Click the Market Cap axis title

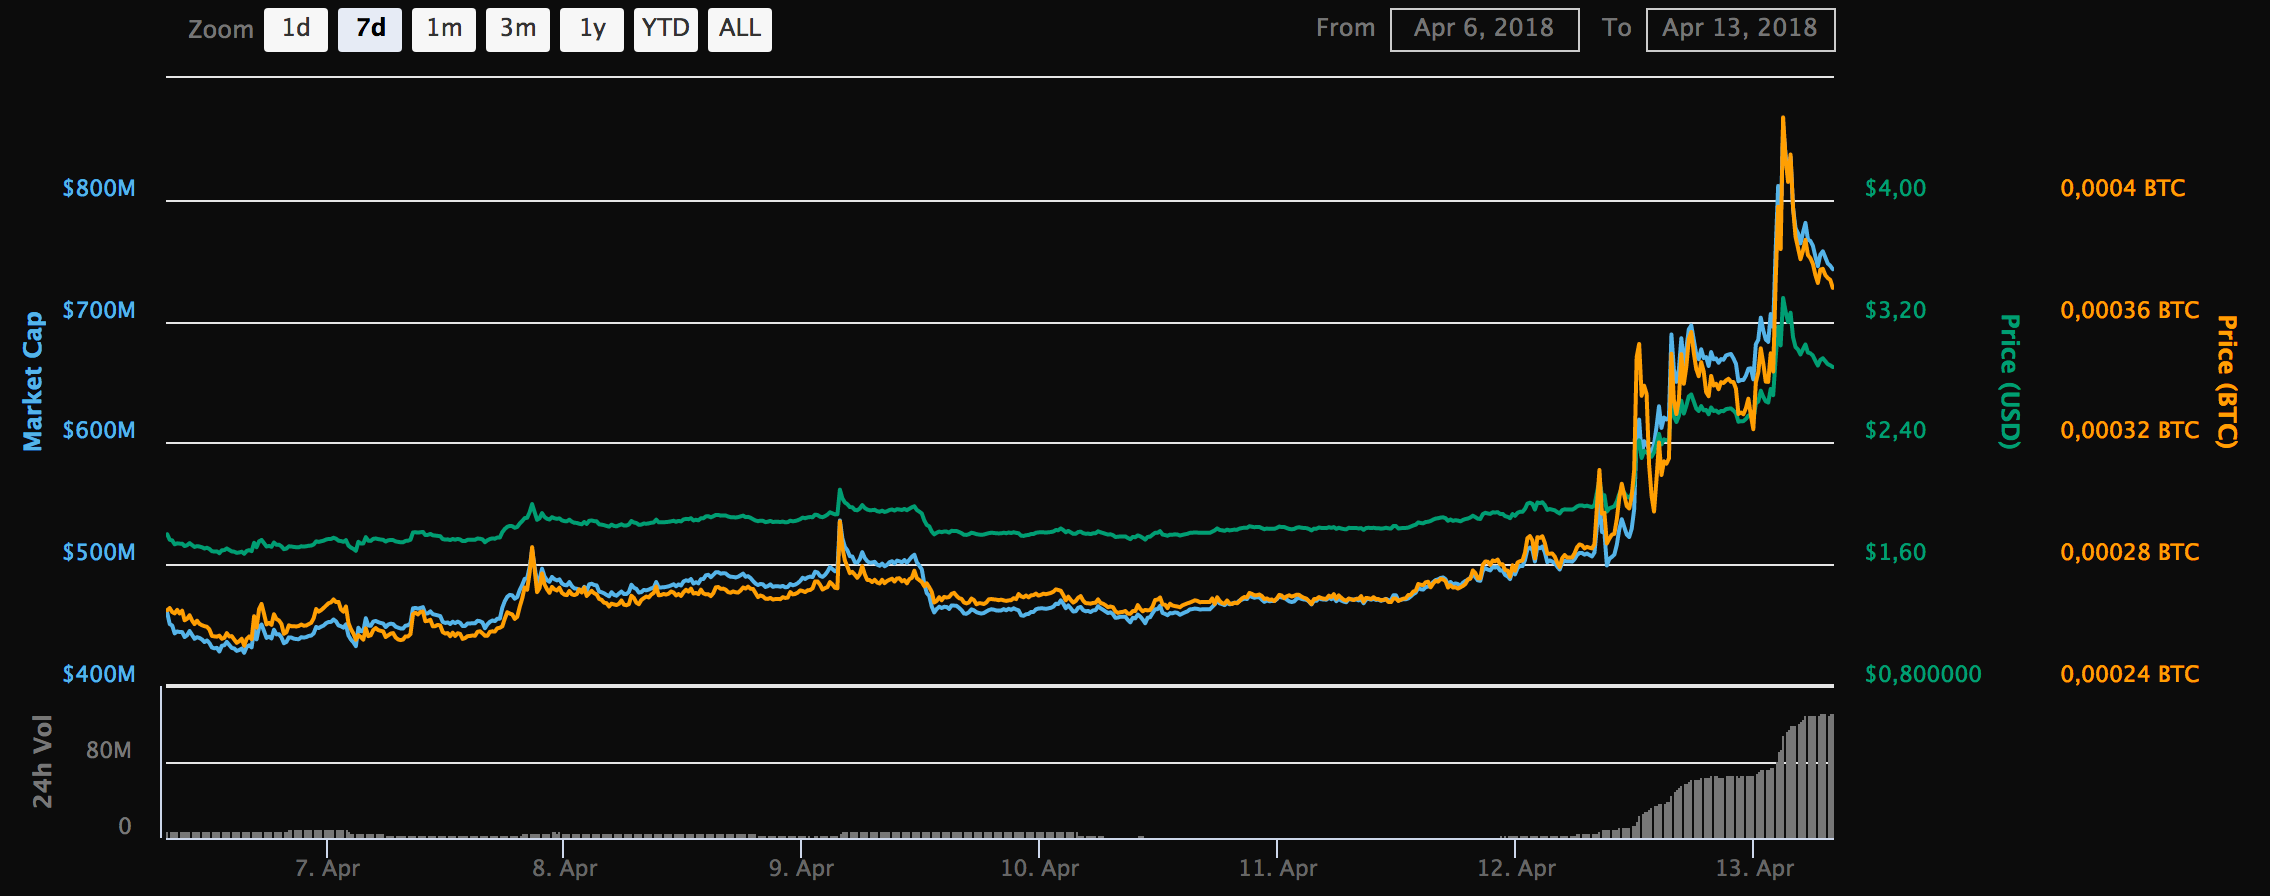[x=33, y=381]
